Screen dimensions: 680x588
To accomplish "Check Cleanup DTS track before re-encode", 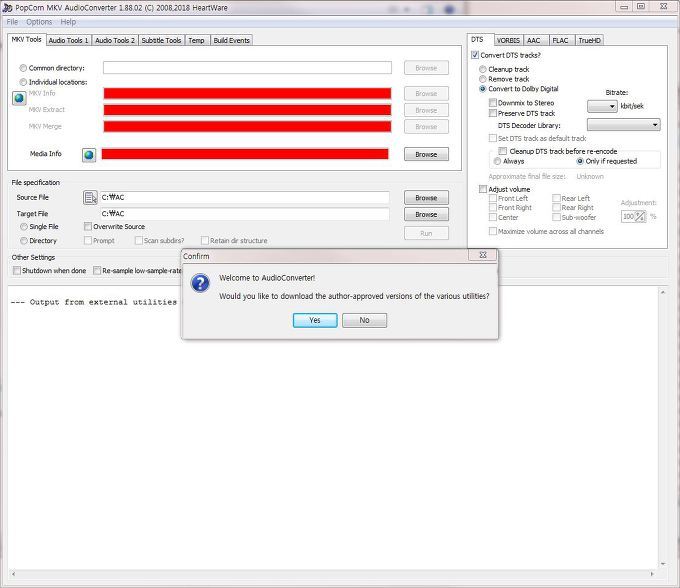I will (503, 151).
